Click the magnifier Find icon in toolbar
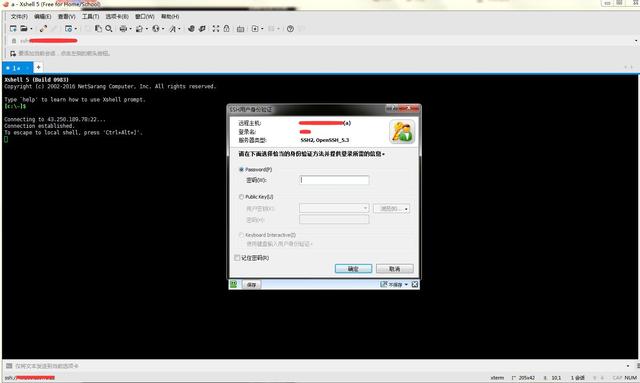The image size is (640, 383). [x=109, y=29]
